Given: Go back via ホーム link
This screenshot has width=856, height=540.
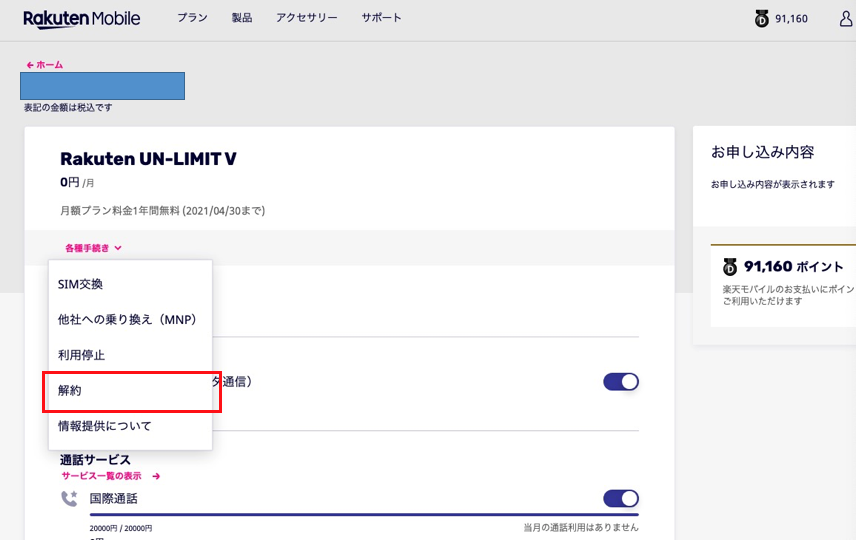Looking at the screenshot, I should point(45,64).
